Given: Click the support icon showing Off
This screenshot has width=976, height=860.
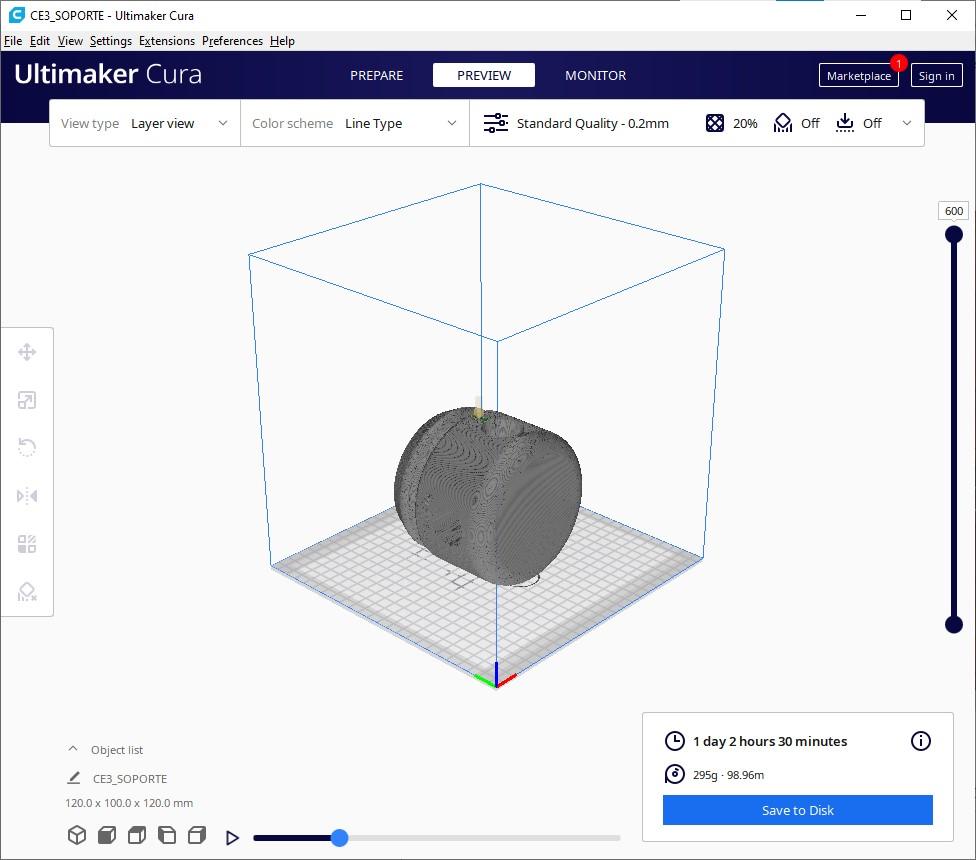Looking at the screenshot, I should (782, 123).
